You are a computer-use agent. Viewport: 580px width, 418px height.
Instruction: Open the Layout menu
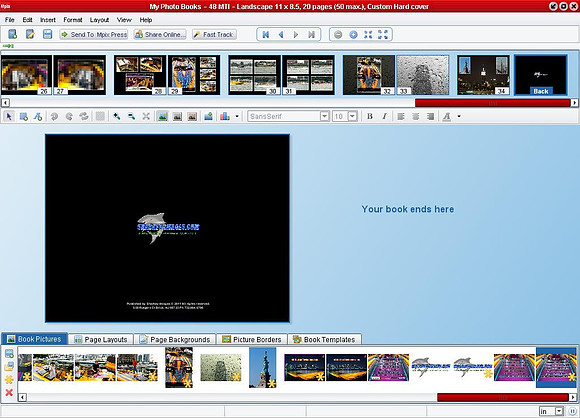pyautogui.click(x=99, y=20)
